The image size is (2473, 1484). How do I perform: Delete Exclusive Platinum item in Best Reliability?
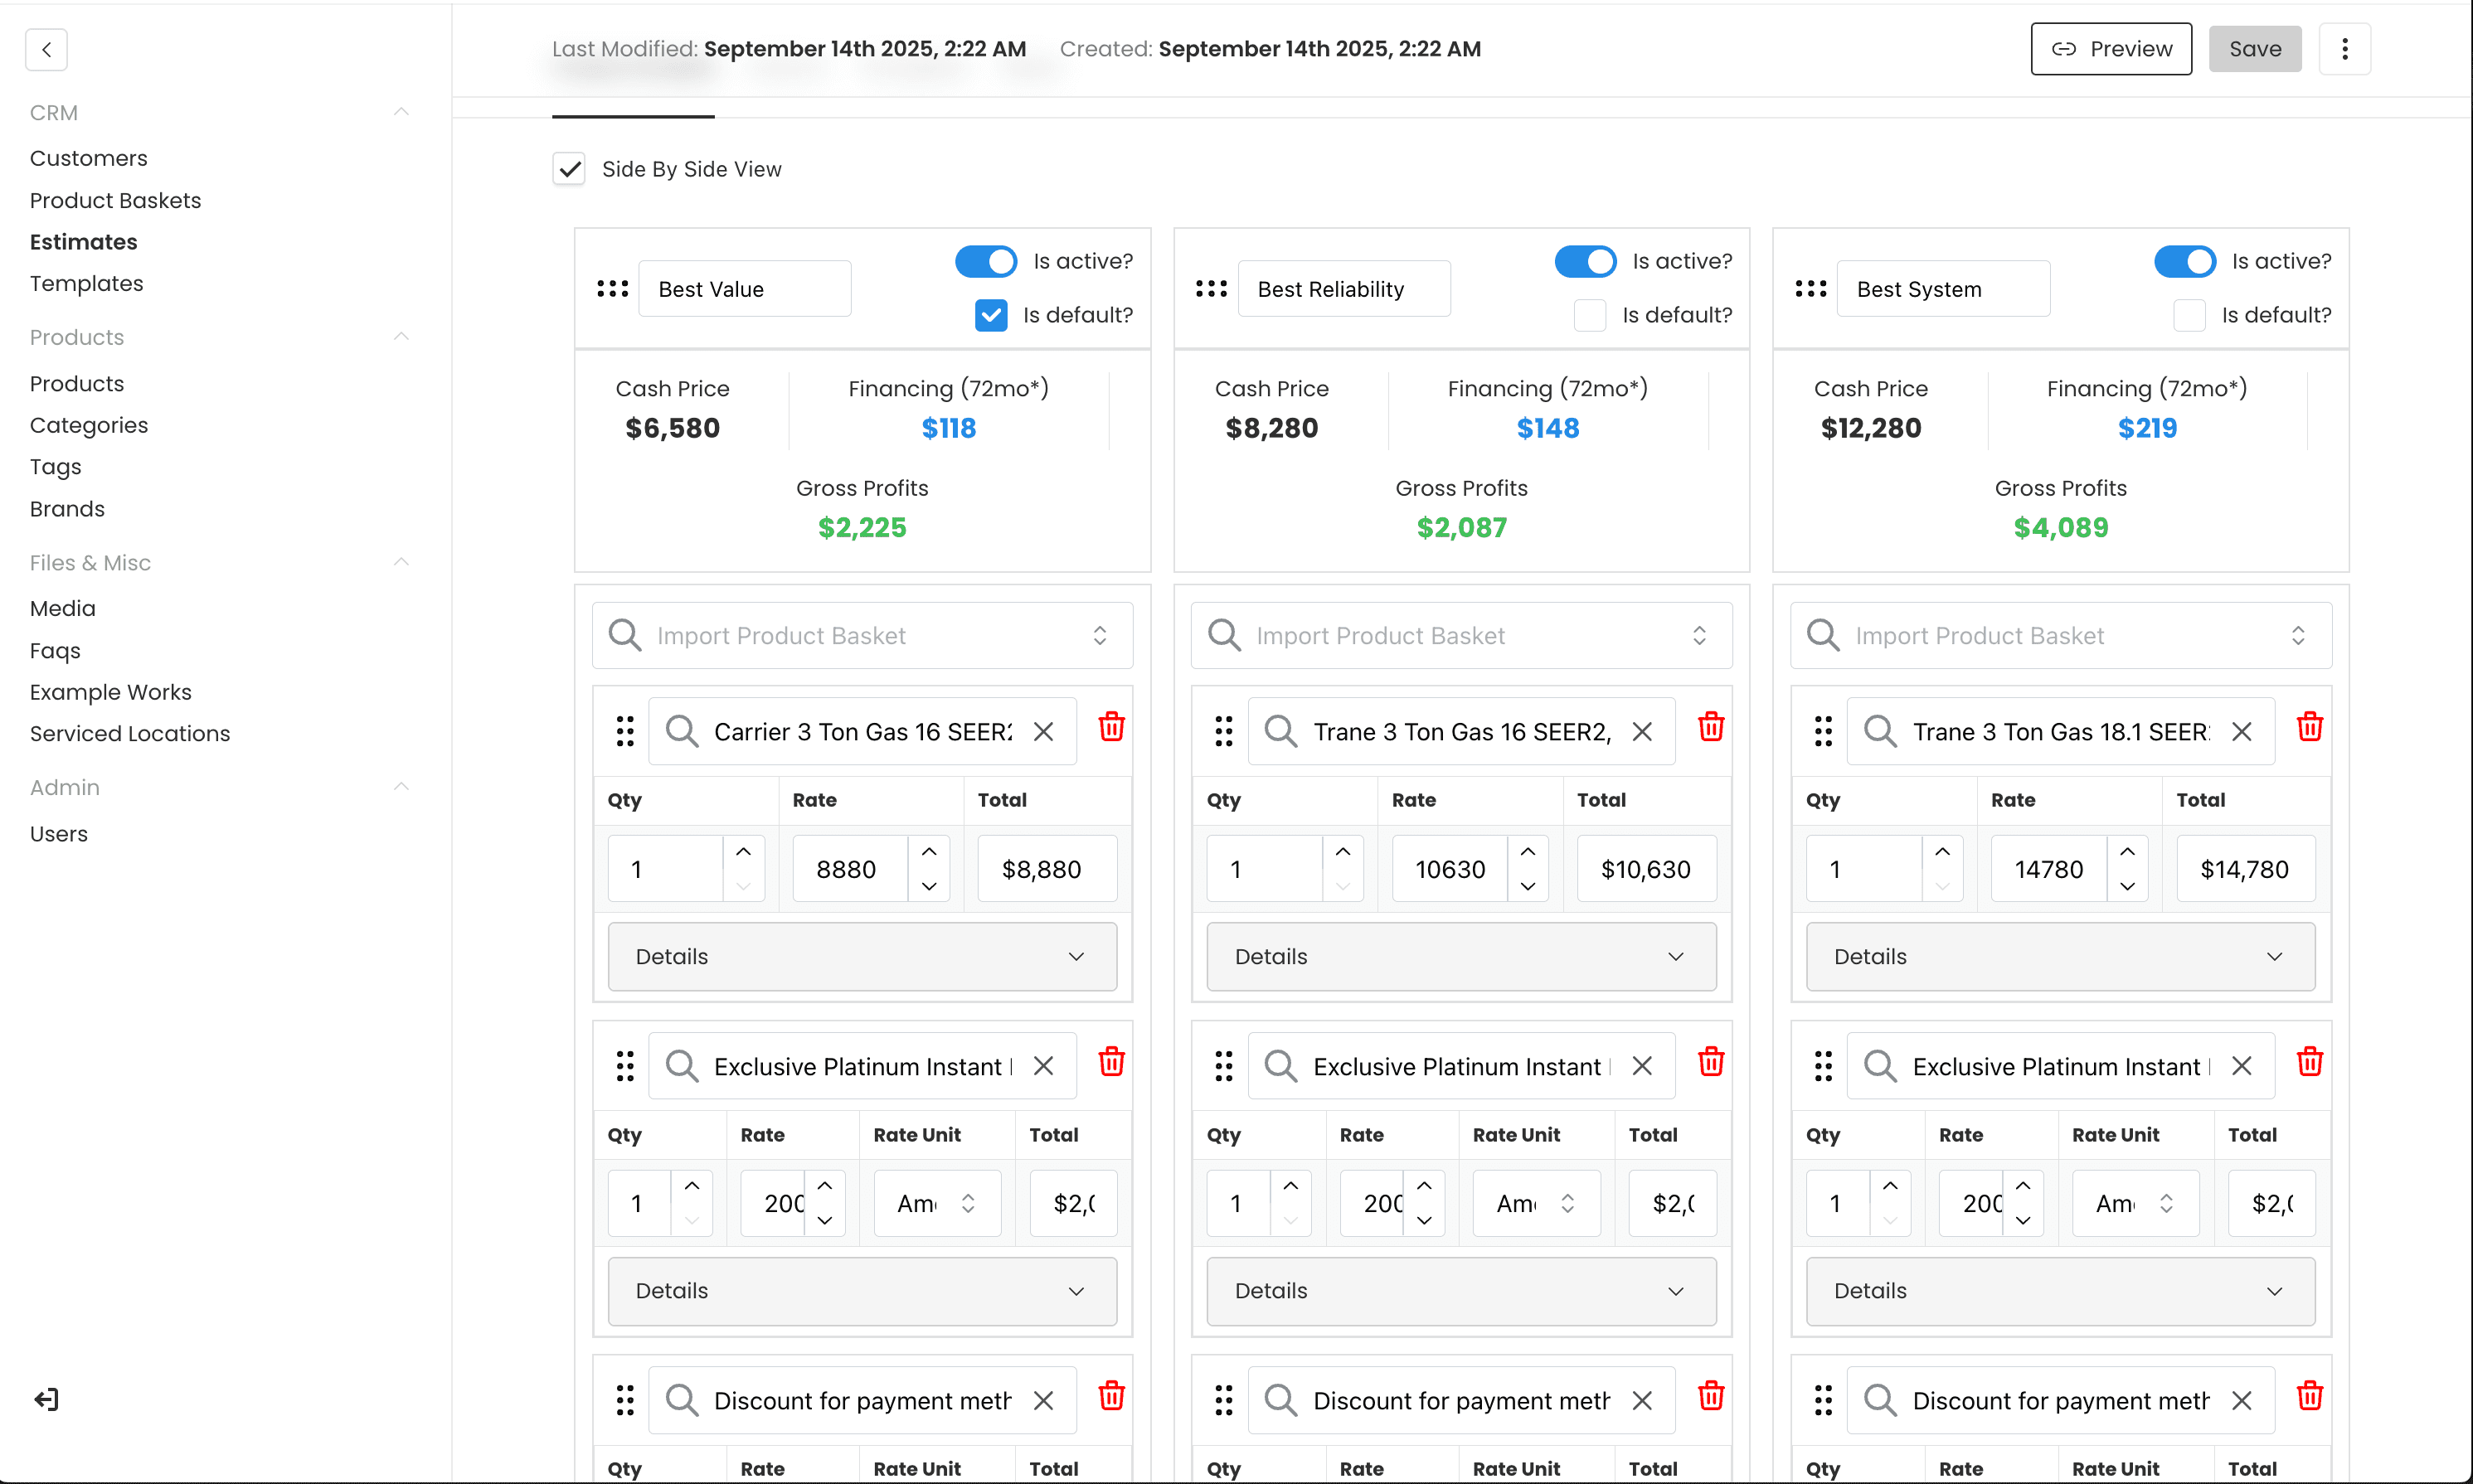coord(1710,1062)
